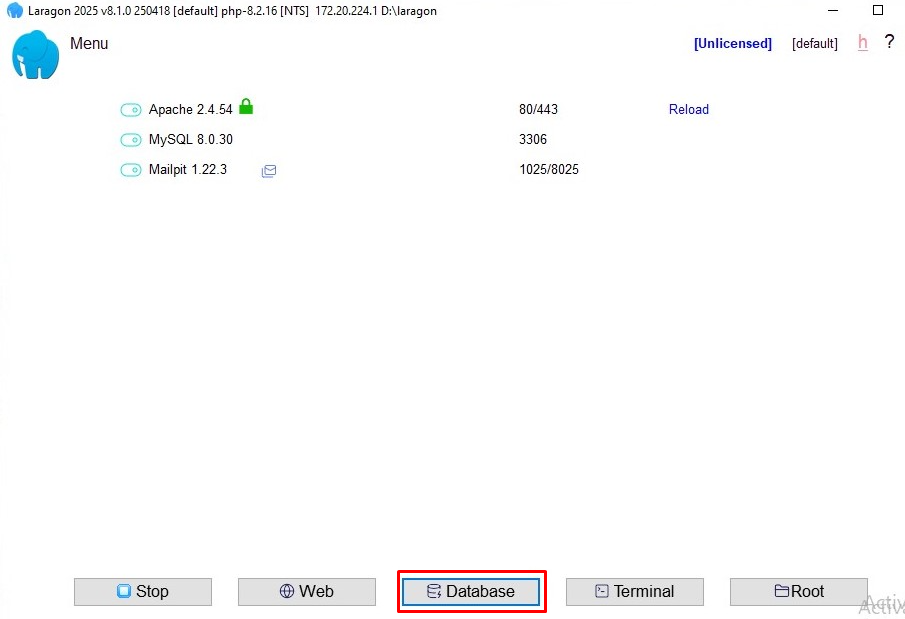This screenshot has width=905, height=619.
Task: Toggle the MySQL 8.0.30 service switch
Action: pos(131,140)
